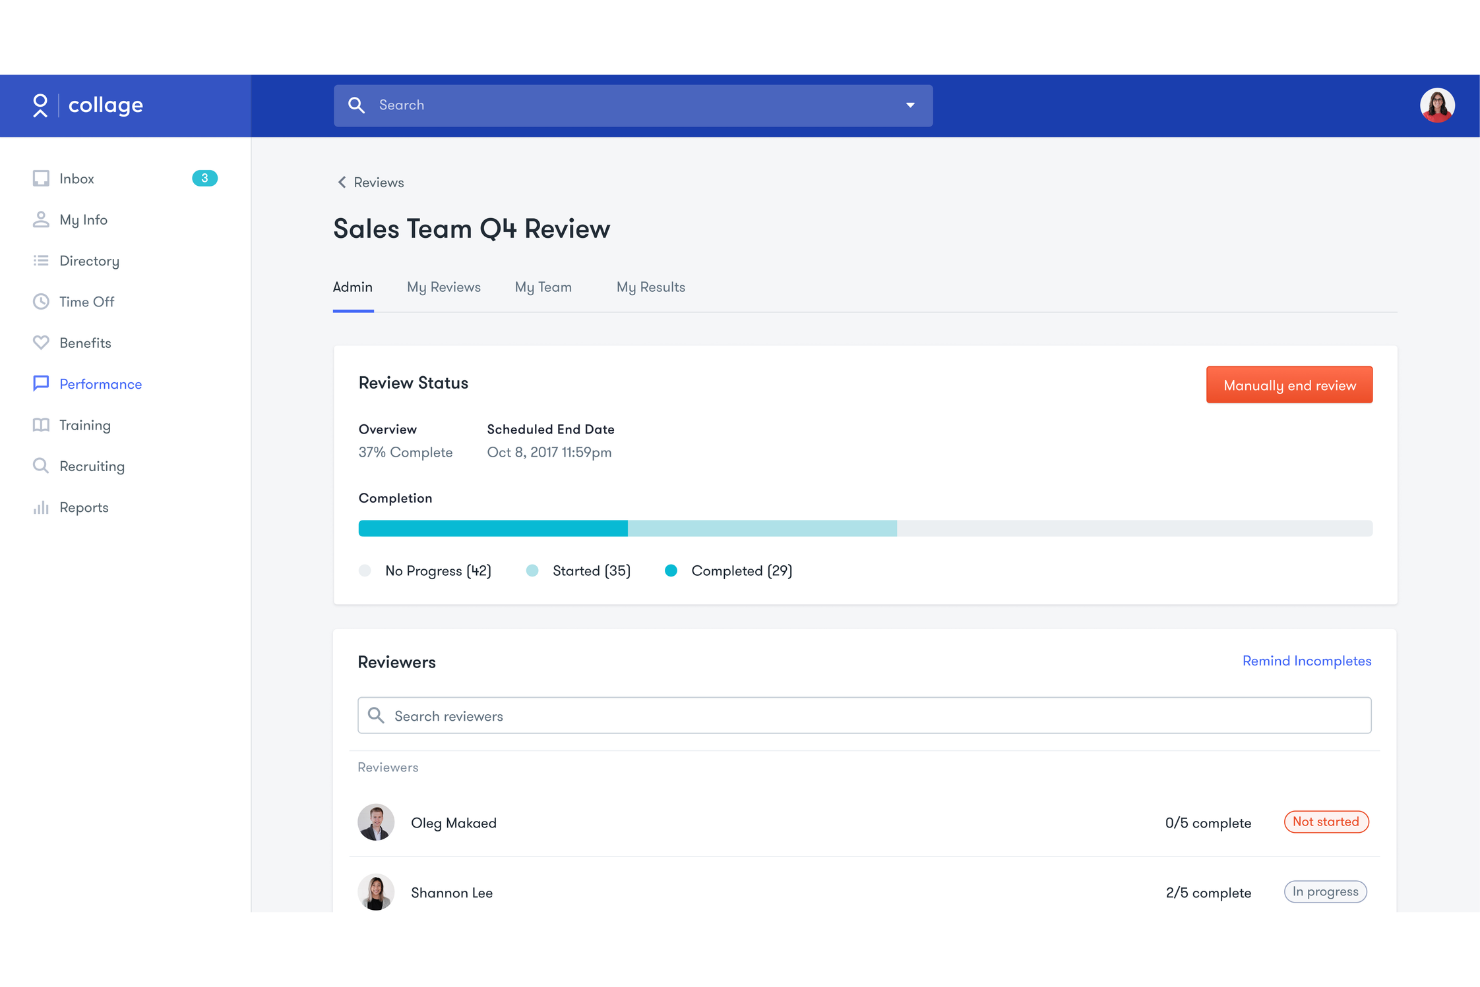
Task: Click the In progress badge for Shannon Lee
Action: [1325, 891]
